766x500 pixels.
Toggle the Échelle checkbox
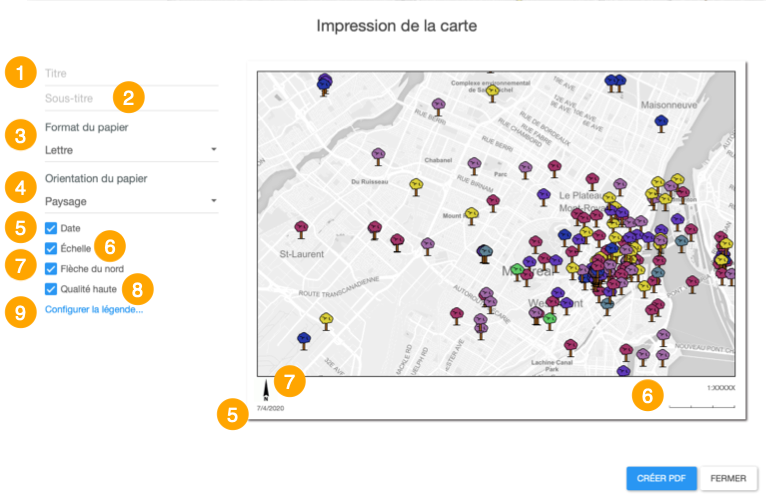point(51,248)
